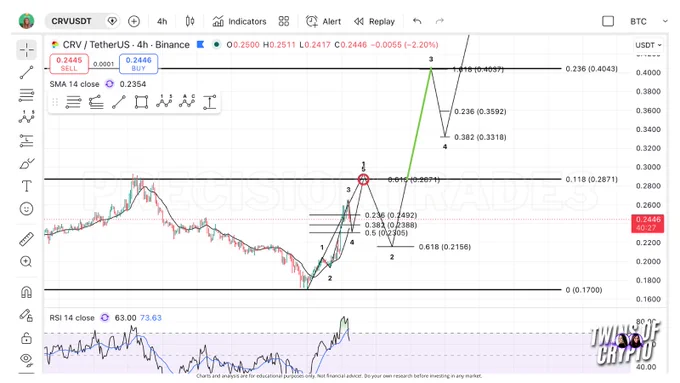Open the user profile avatar
This screenshot has height=383, width=680.
[x=26, y=21]
